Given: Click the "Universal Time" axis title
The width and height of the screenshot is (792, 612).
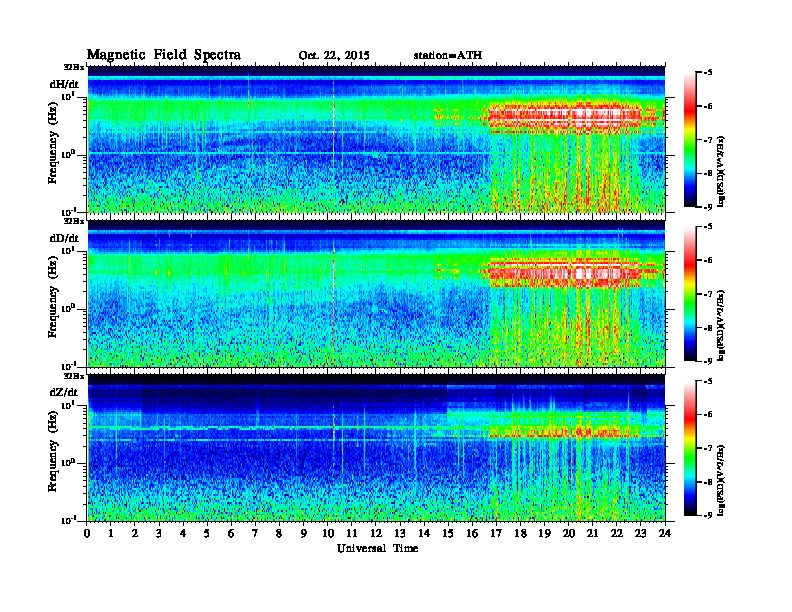Looking at the screenshot, I should (377, 548).
